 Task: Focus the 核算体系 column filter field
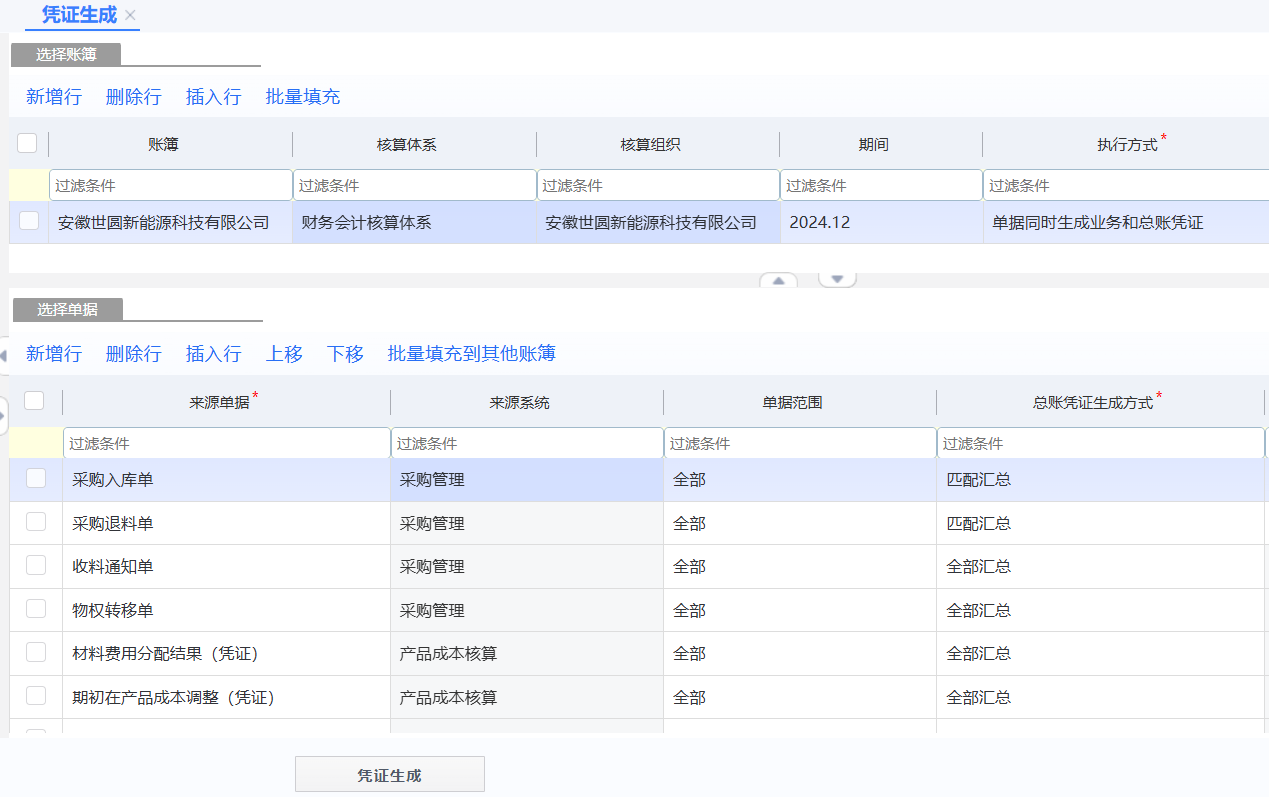415,185
